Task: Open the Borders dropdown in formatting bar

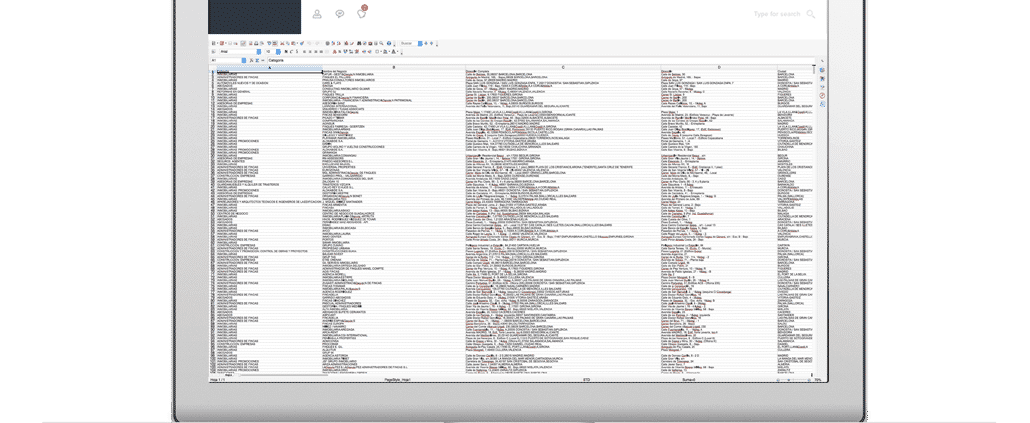Action: [378, 51]
